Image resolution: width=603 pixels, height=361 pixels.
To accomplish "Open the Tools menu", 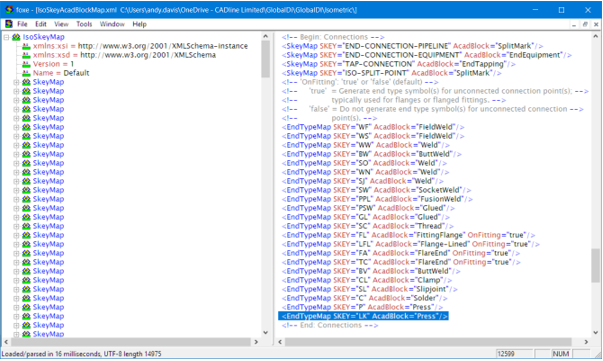I will (x=84, y=24).
